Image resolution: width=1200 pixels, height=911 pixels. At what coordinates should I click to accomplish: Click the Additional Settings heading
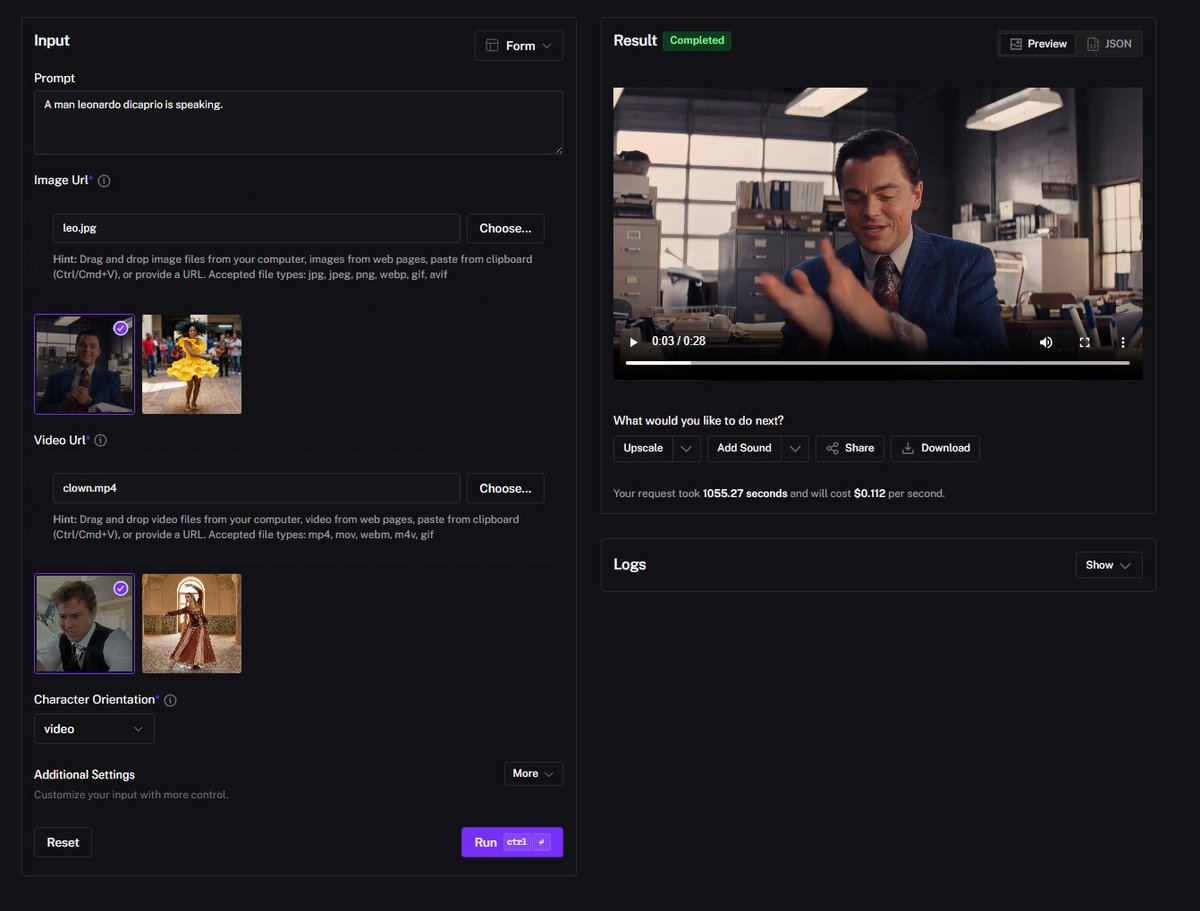pos(84,775)
